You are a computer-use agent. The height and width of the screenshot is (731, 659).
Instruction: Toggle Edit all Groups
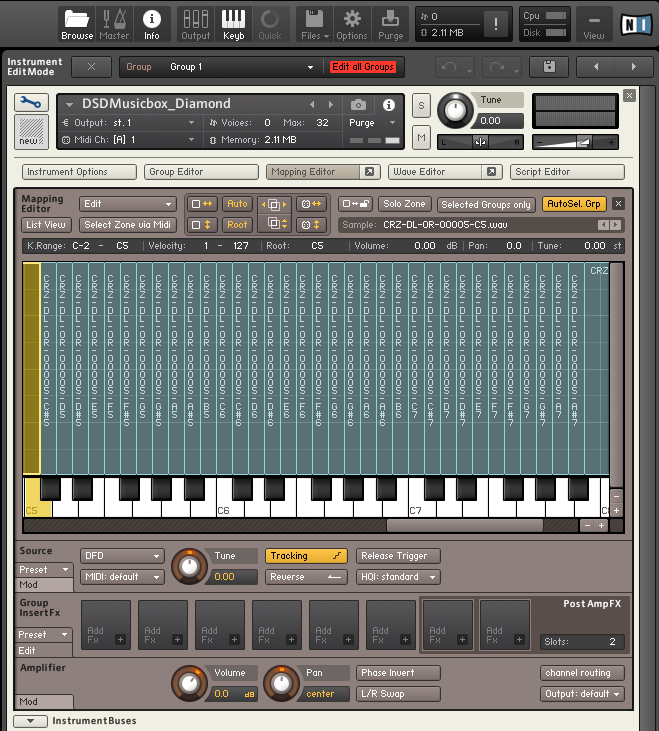click(x=363, y=67)
